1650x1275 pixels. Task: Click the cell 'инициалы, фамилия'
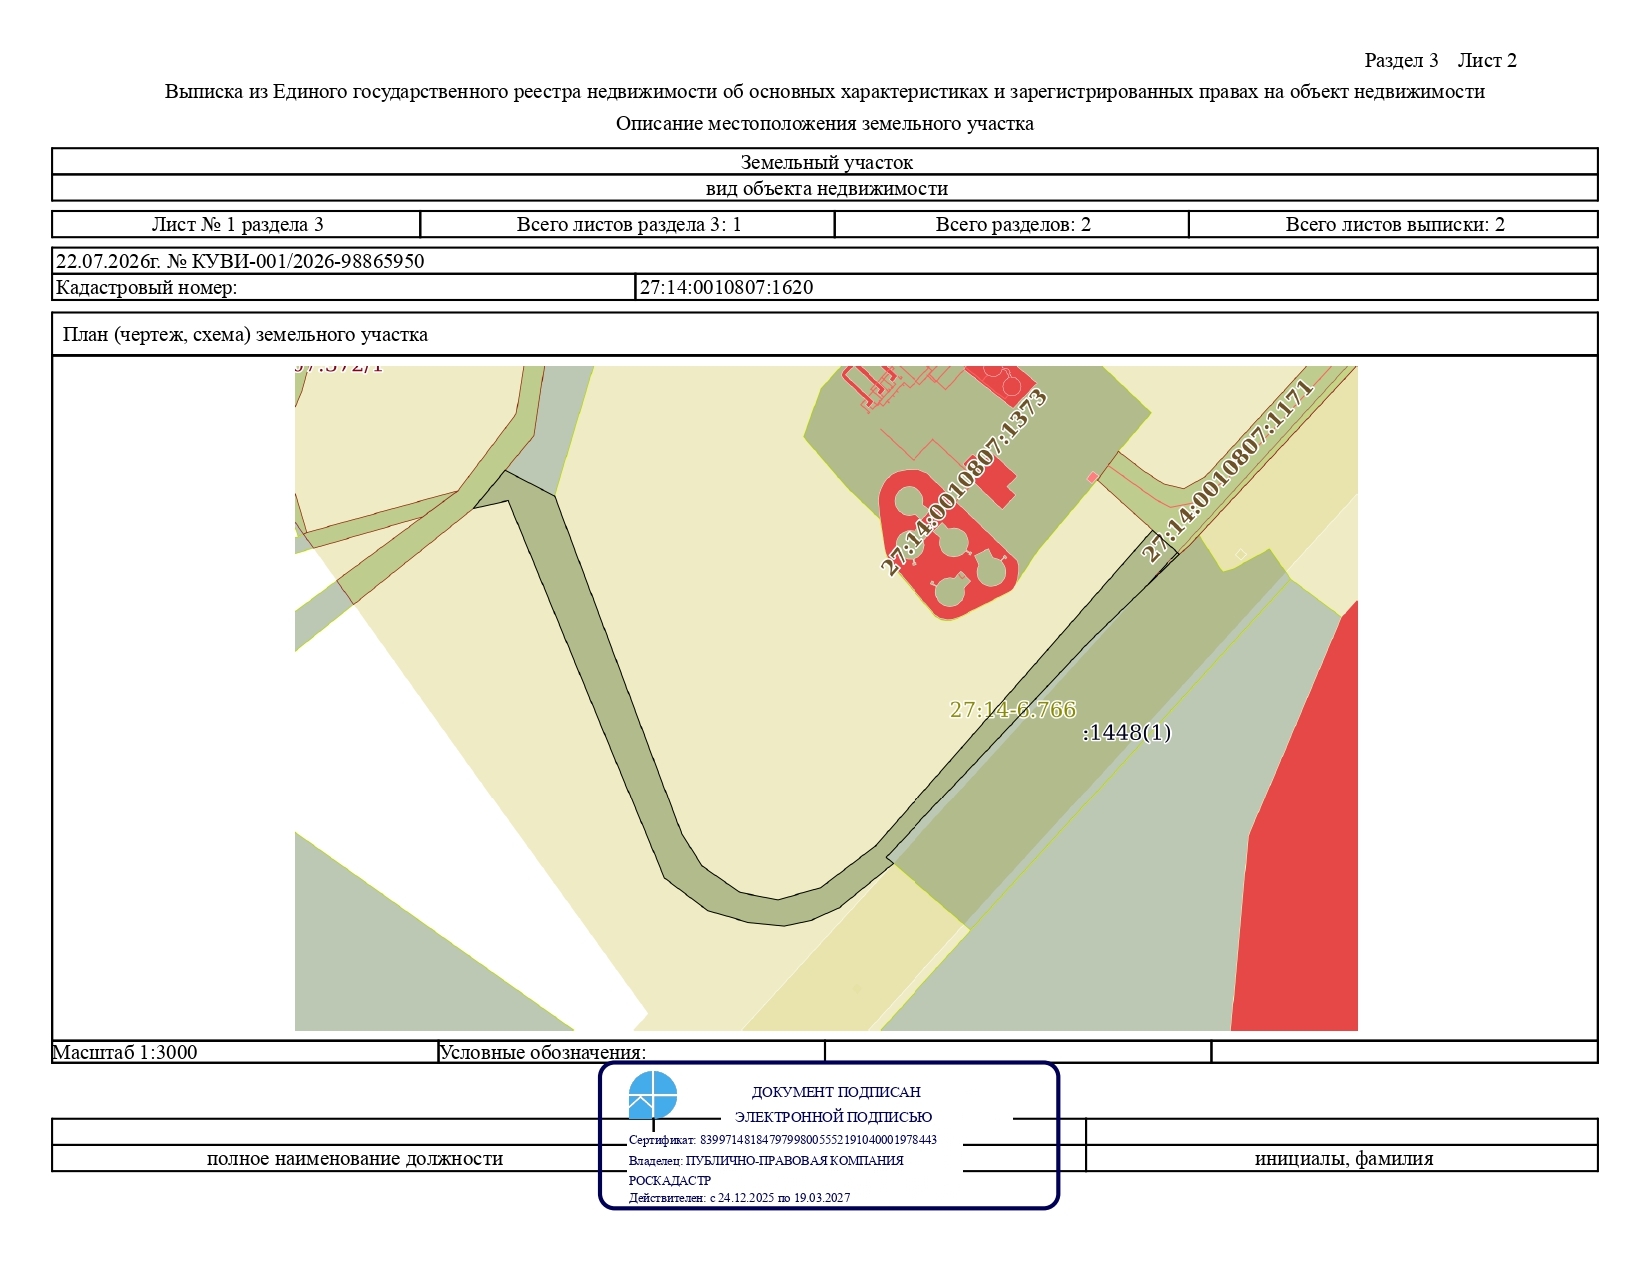click(x=1343, y=1159)
